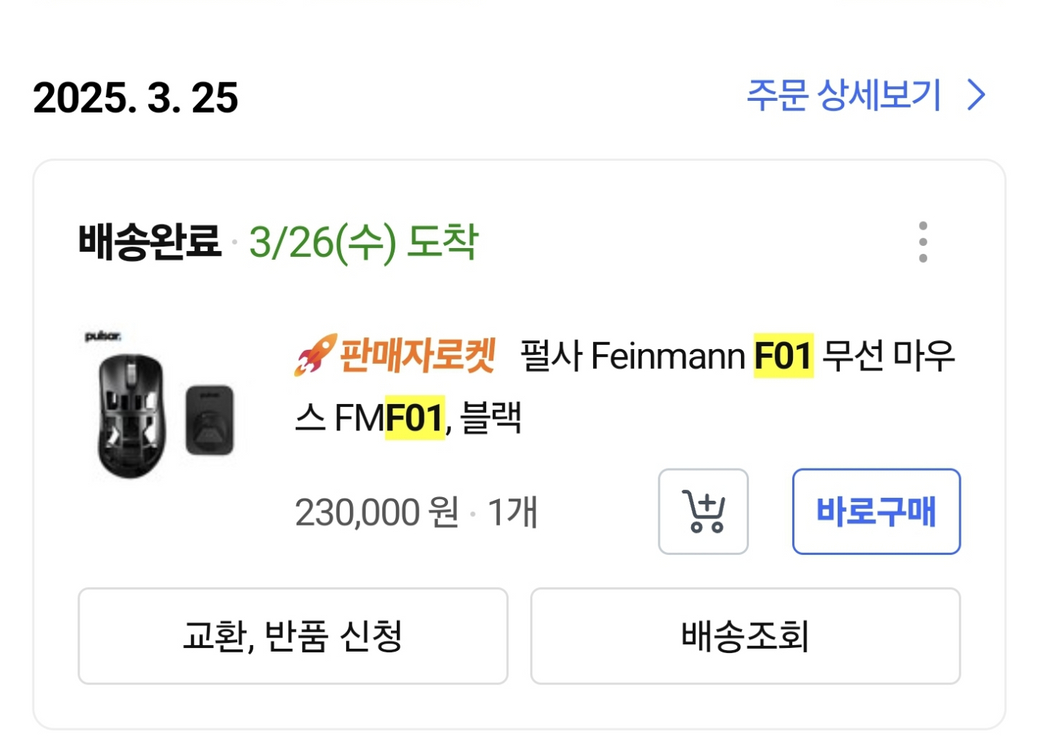Click the Pulsar mouse product thumbnail
1039x750 pixels.
[x=160, y=400]
